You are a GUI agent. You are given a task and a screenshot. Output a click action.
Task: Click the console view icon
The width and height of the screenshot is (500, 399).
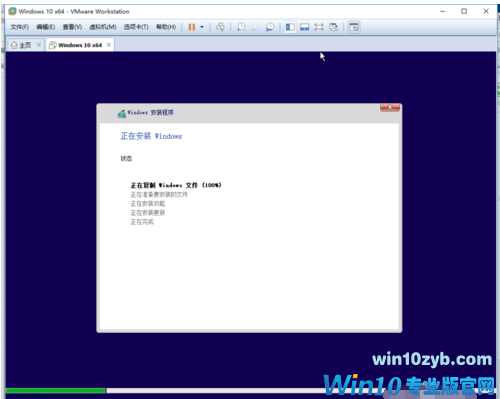[354, 27]
